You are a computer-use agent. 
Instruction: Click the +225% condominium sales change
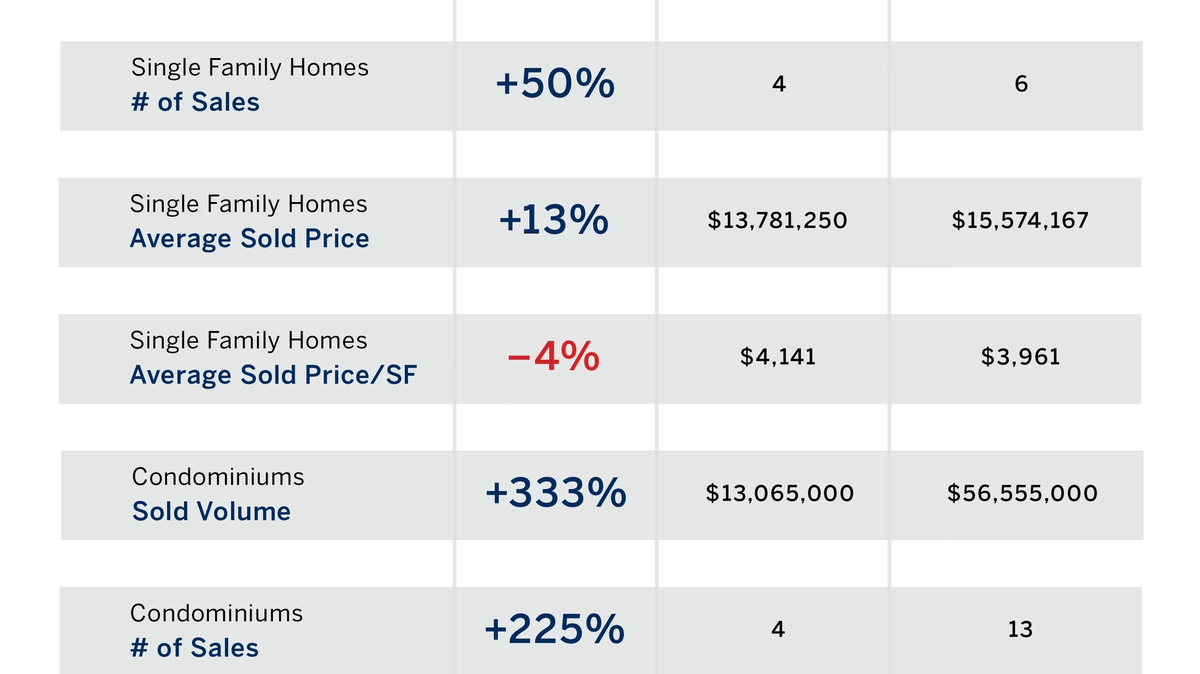[x=555, y=630]
